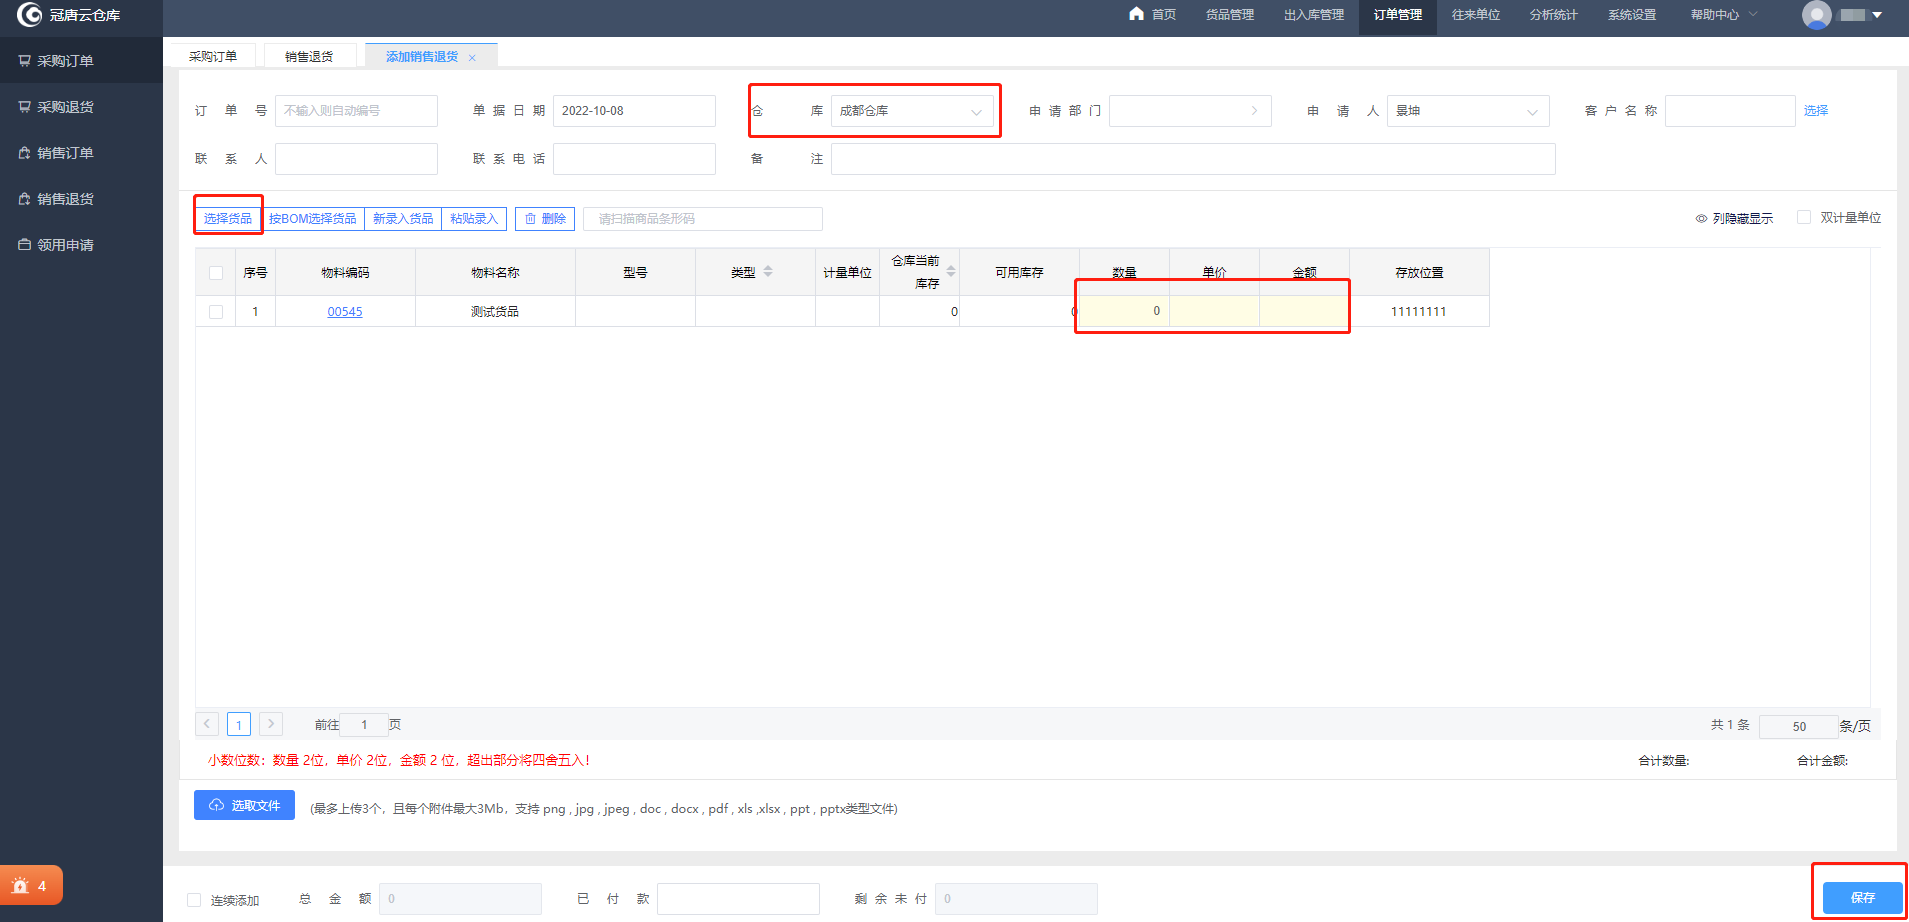
Task: Click the 选取文件 upload button
Action: [244, 805]
